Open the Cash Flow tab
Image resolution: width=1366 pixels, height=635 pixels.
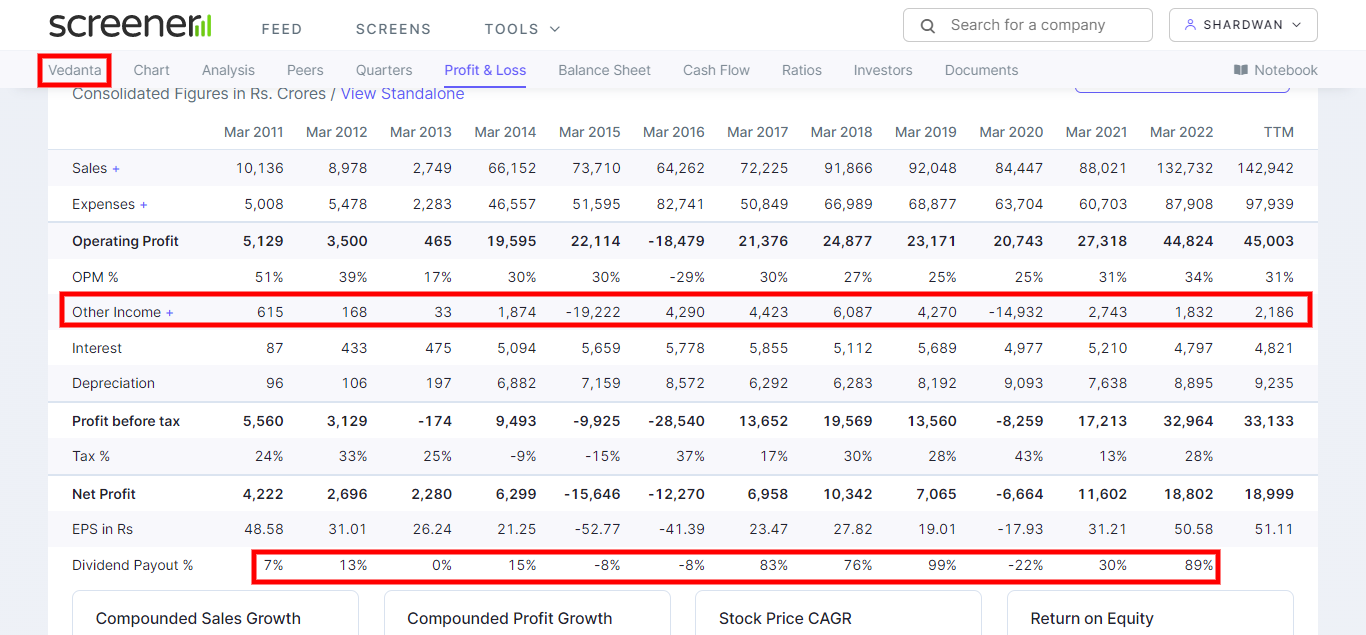pos(716,70)
